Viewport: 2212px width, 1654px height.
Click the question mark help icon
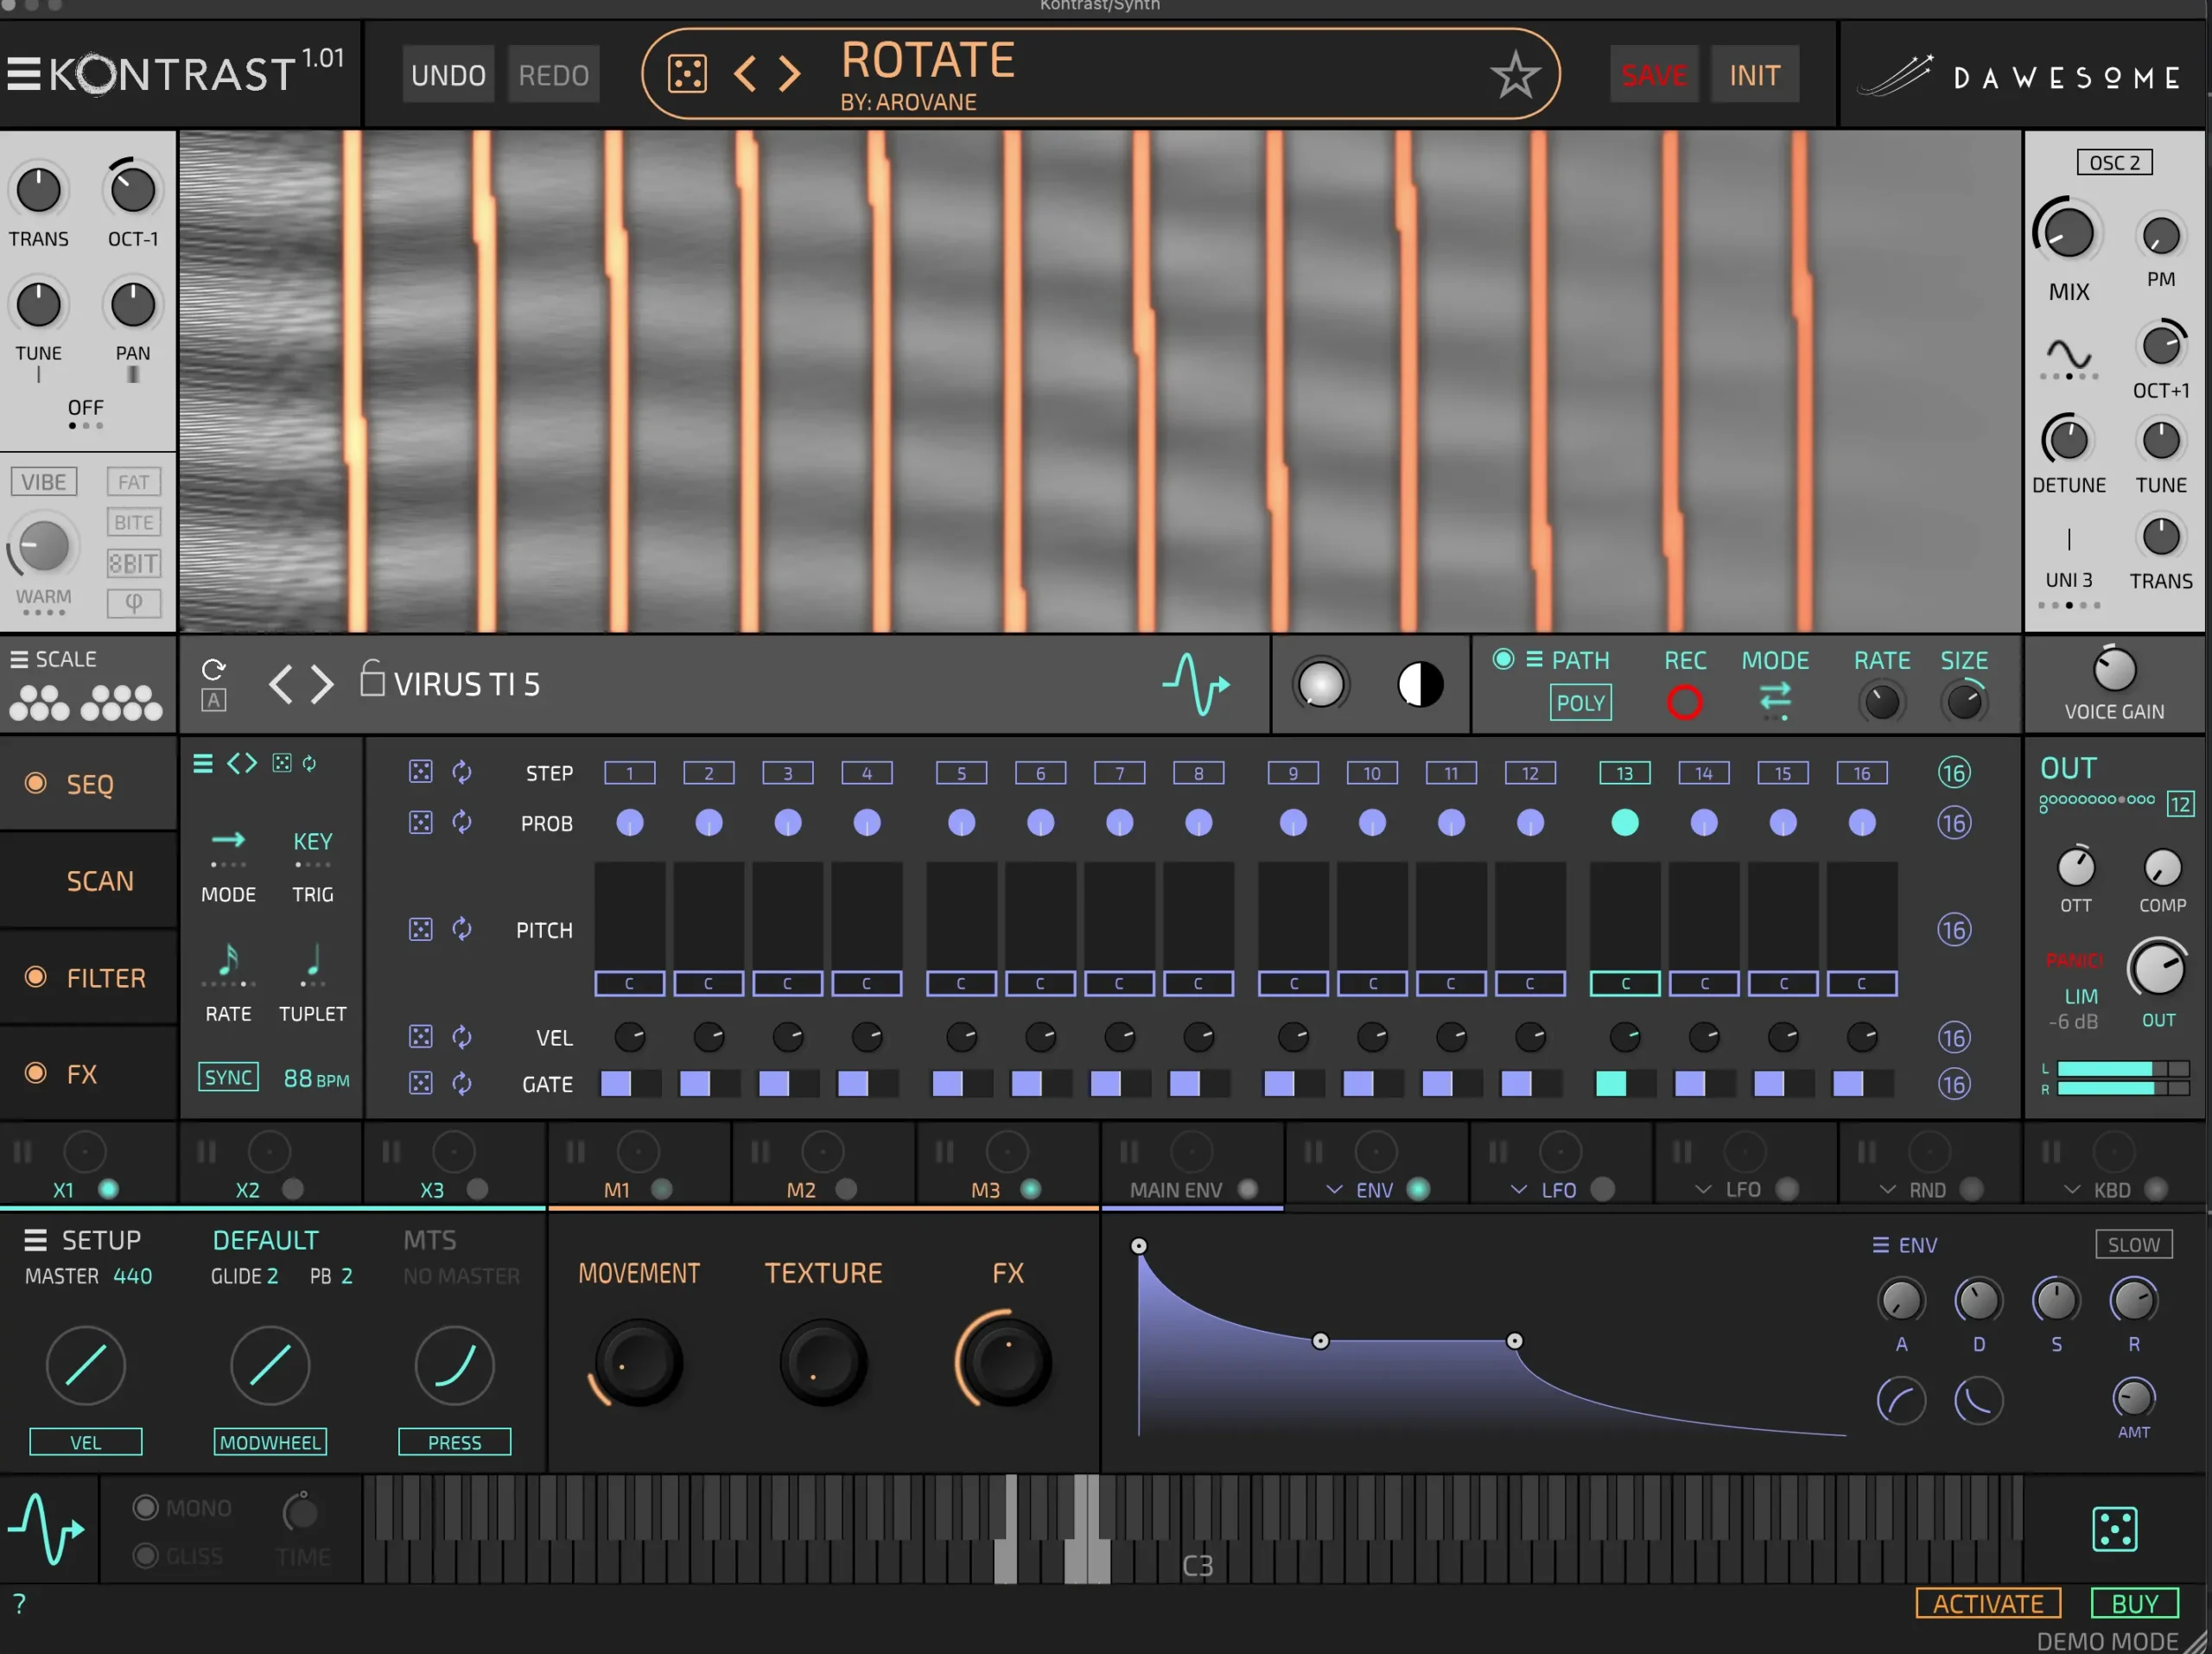point(19,1603)
